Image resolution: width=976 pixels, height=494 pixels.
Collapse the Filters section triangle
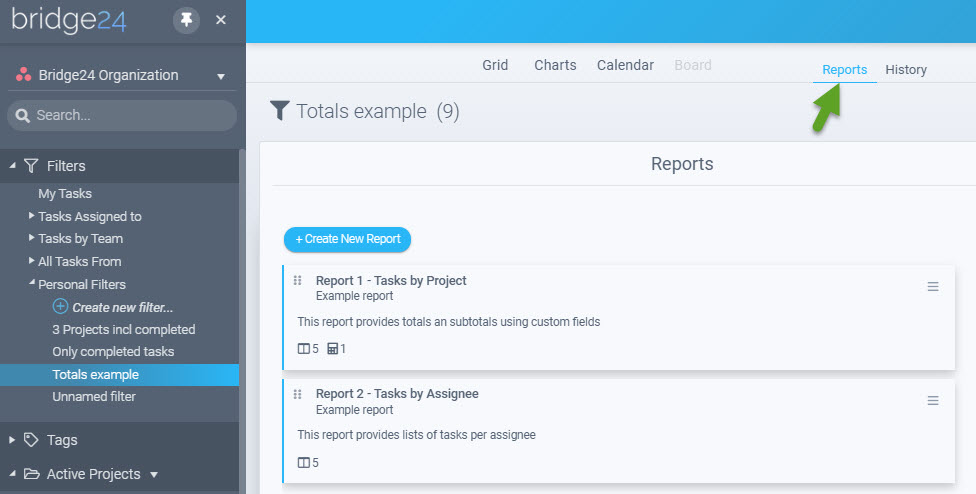pos(12,165)
